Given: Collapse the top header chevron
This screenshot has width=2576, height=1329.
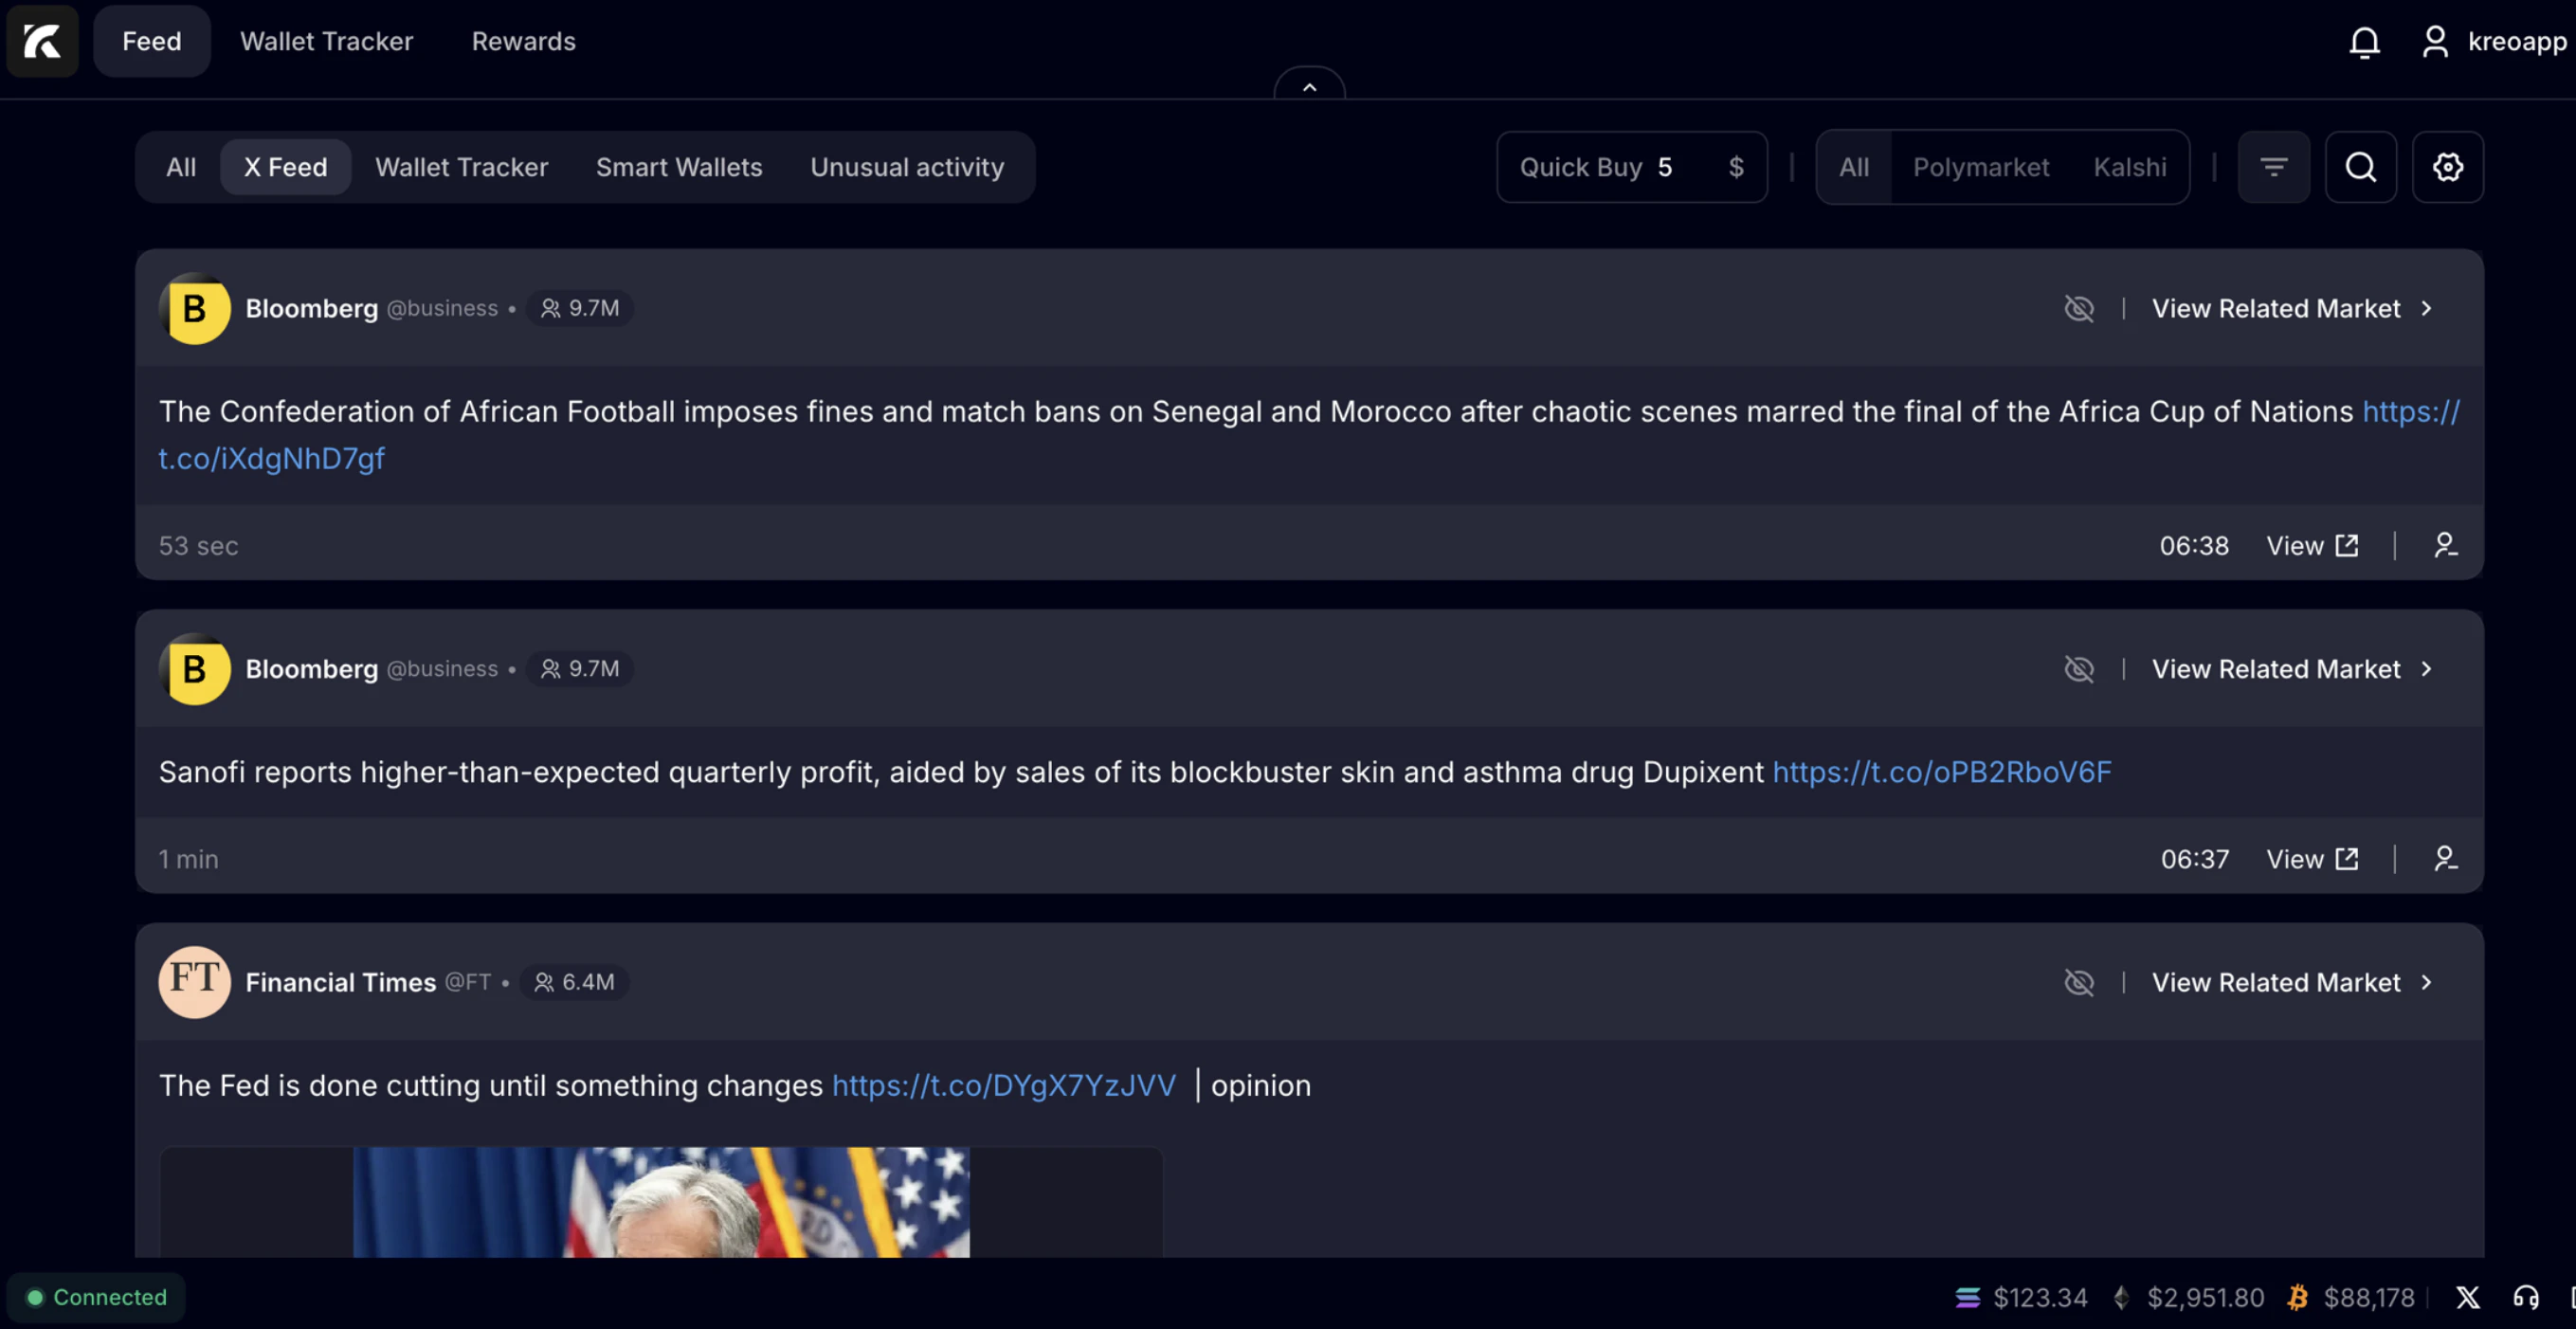Looking at the screenshot, I should (1309, 87).
